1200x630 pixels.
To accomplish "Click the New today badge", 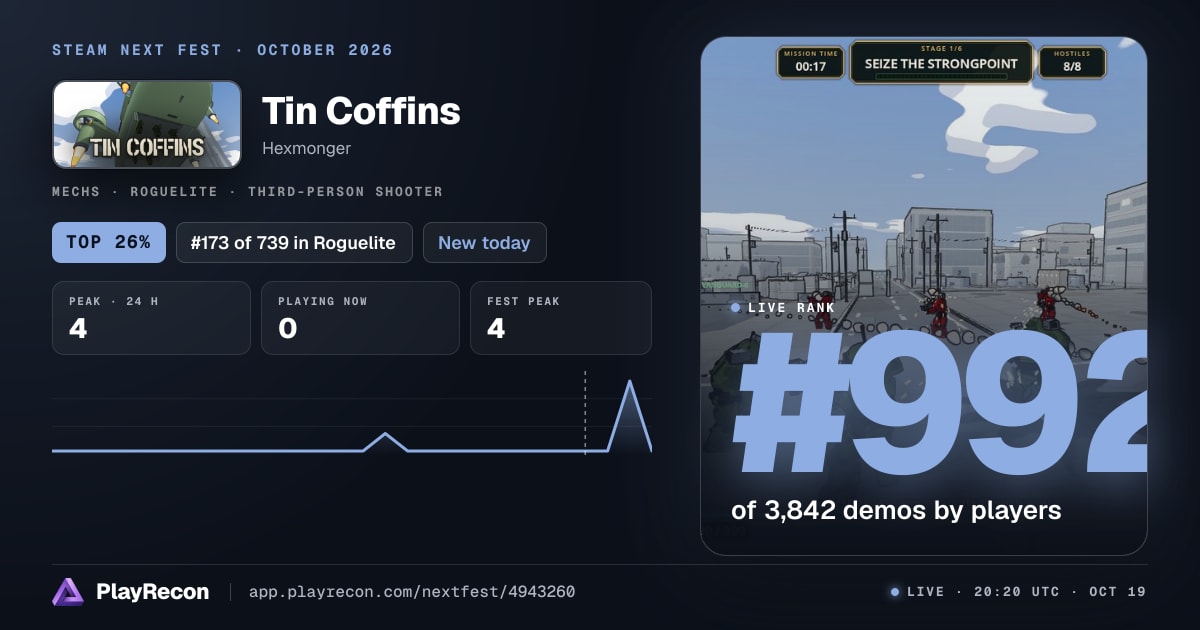I will pos(485,242).
